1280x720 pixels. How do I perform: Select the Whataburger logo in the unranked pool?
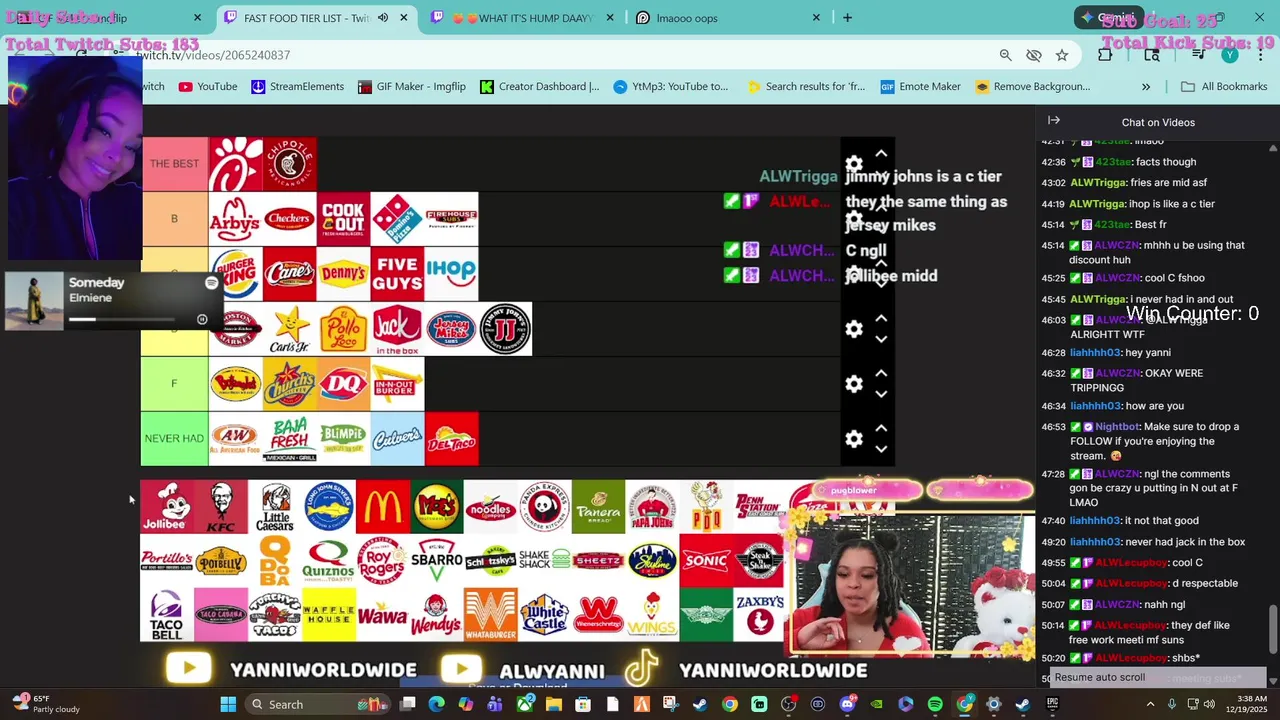[x=490, y=615]
